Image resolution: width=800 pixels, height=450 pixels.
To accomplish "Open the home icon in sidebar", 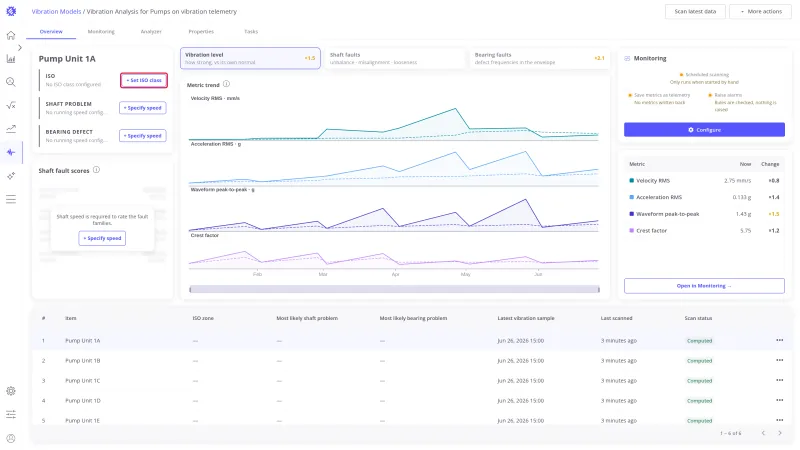I will coord(11,35).
